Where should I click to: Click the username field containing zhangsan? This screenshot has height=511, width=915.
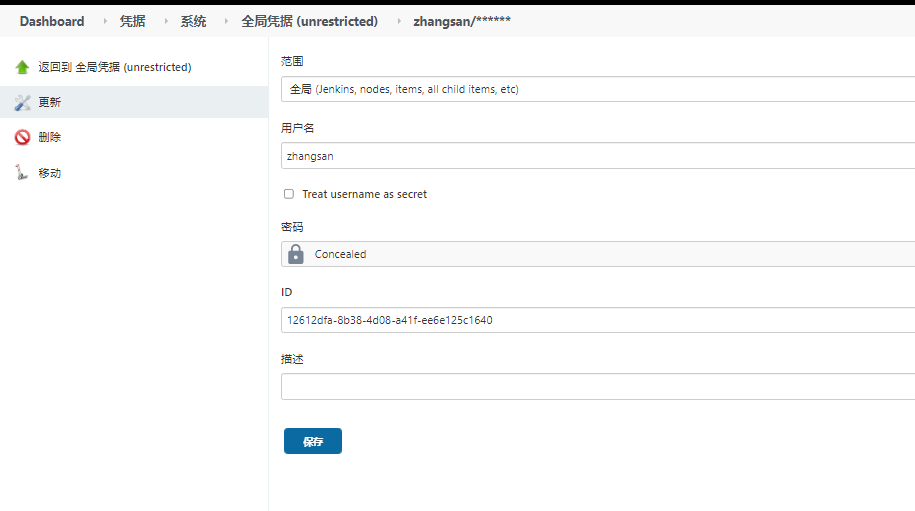click(597, 156)
